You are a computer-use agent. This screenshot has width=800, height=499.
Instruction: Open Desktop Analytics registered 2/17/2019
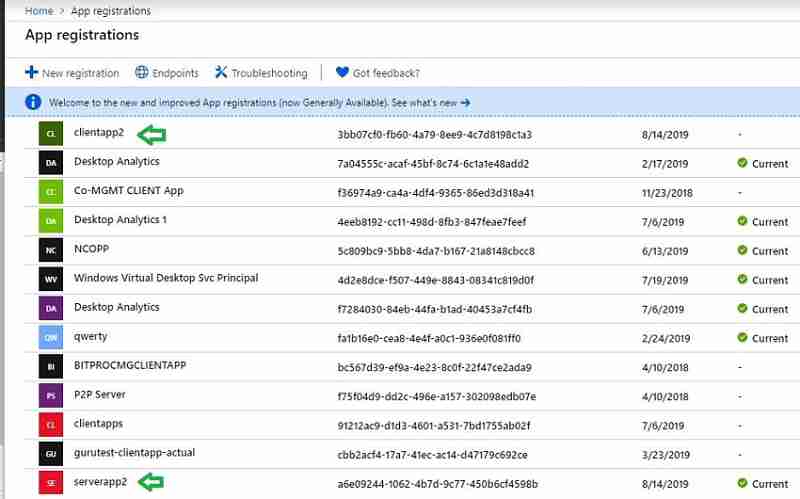click(x=117, y=161)
